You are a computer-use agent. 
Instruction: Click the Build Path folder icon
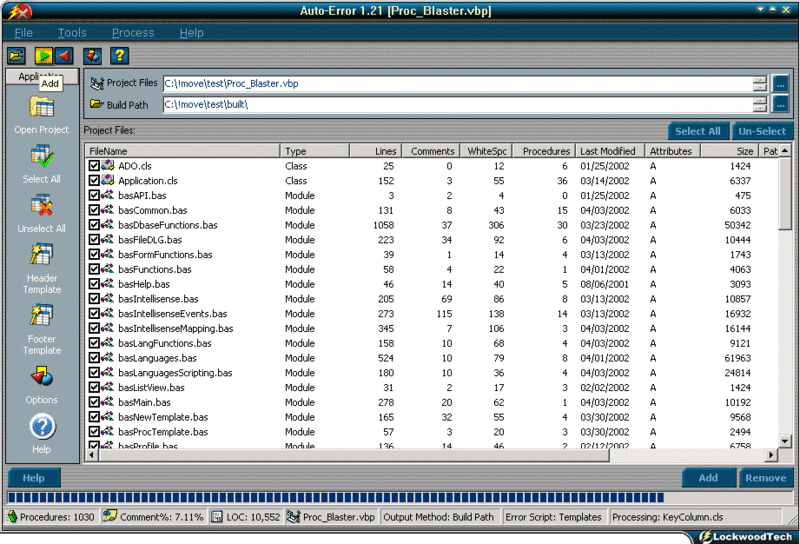97,104
